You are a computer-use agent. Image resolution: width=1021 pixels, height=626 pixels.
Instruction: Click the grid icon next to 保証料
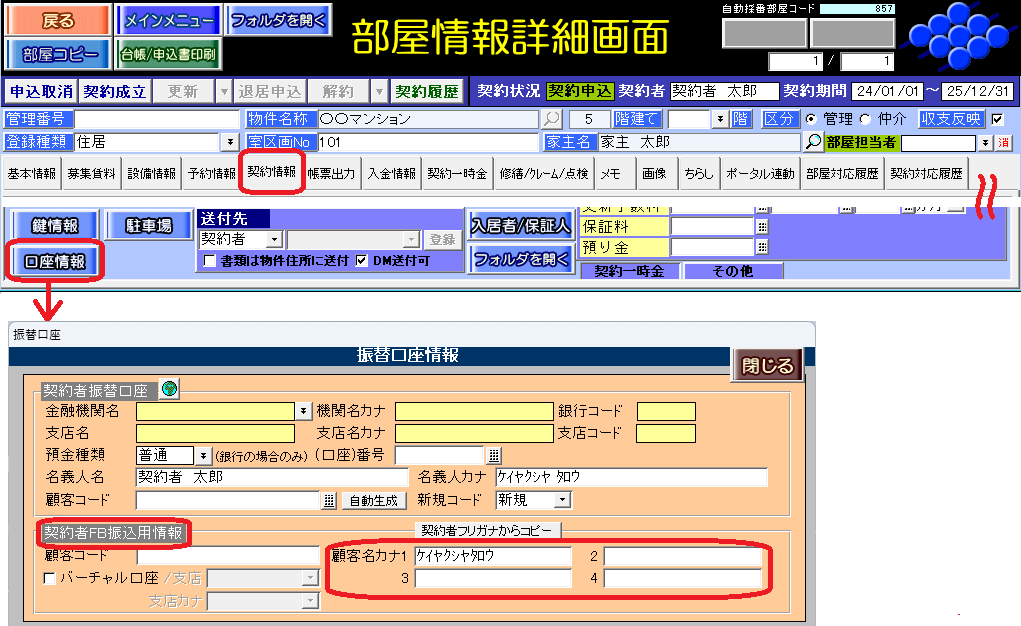coord(762,227)
